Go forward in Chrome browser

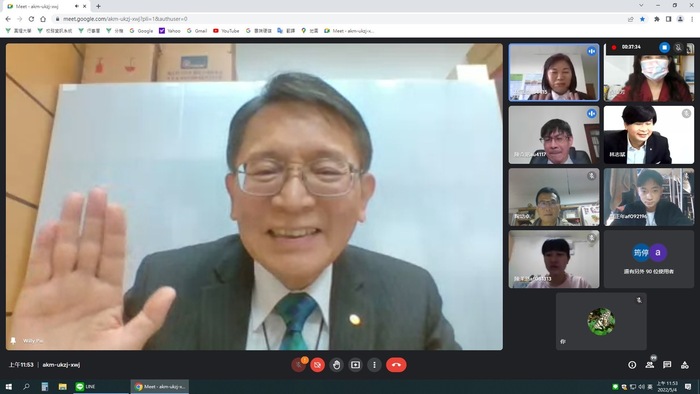tap(20, 19)
